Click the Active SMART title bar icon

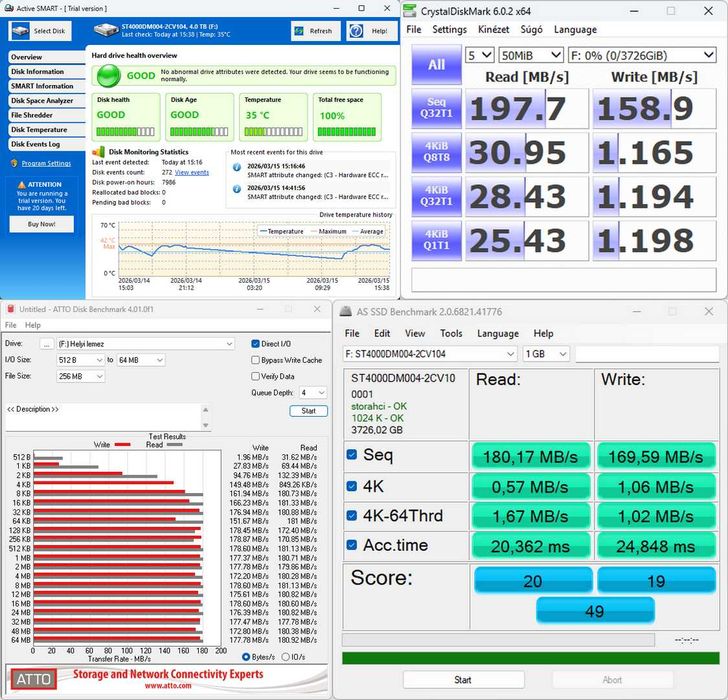click(9, 8)
